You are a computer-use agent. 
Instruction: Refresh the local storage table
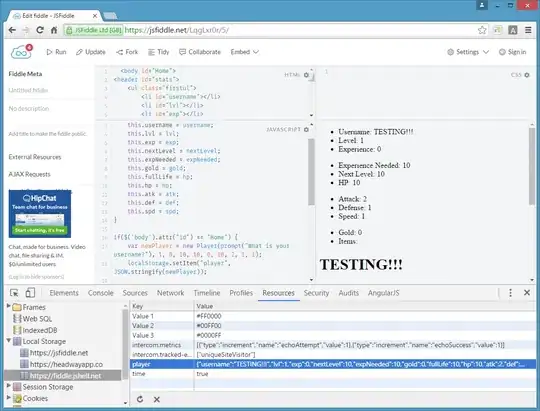(140, 399)
